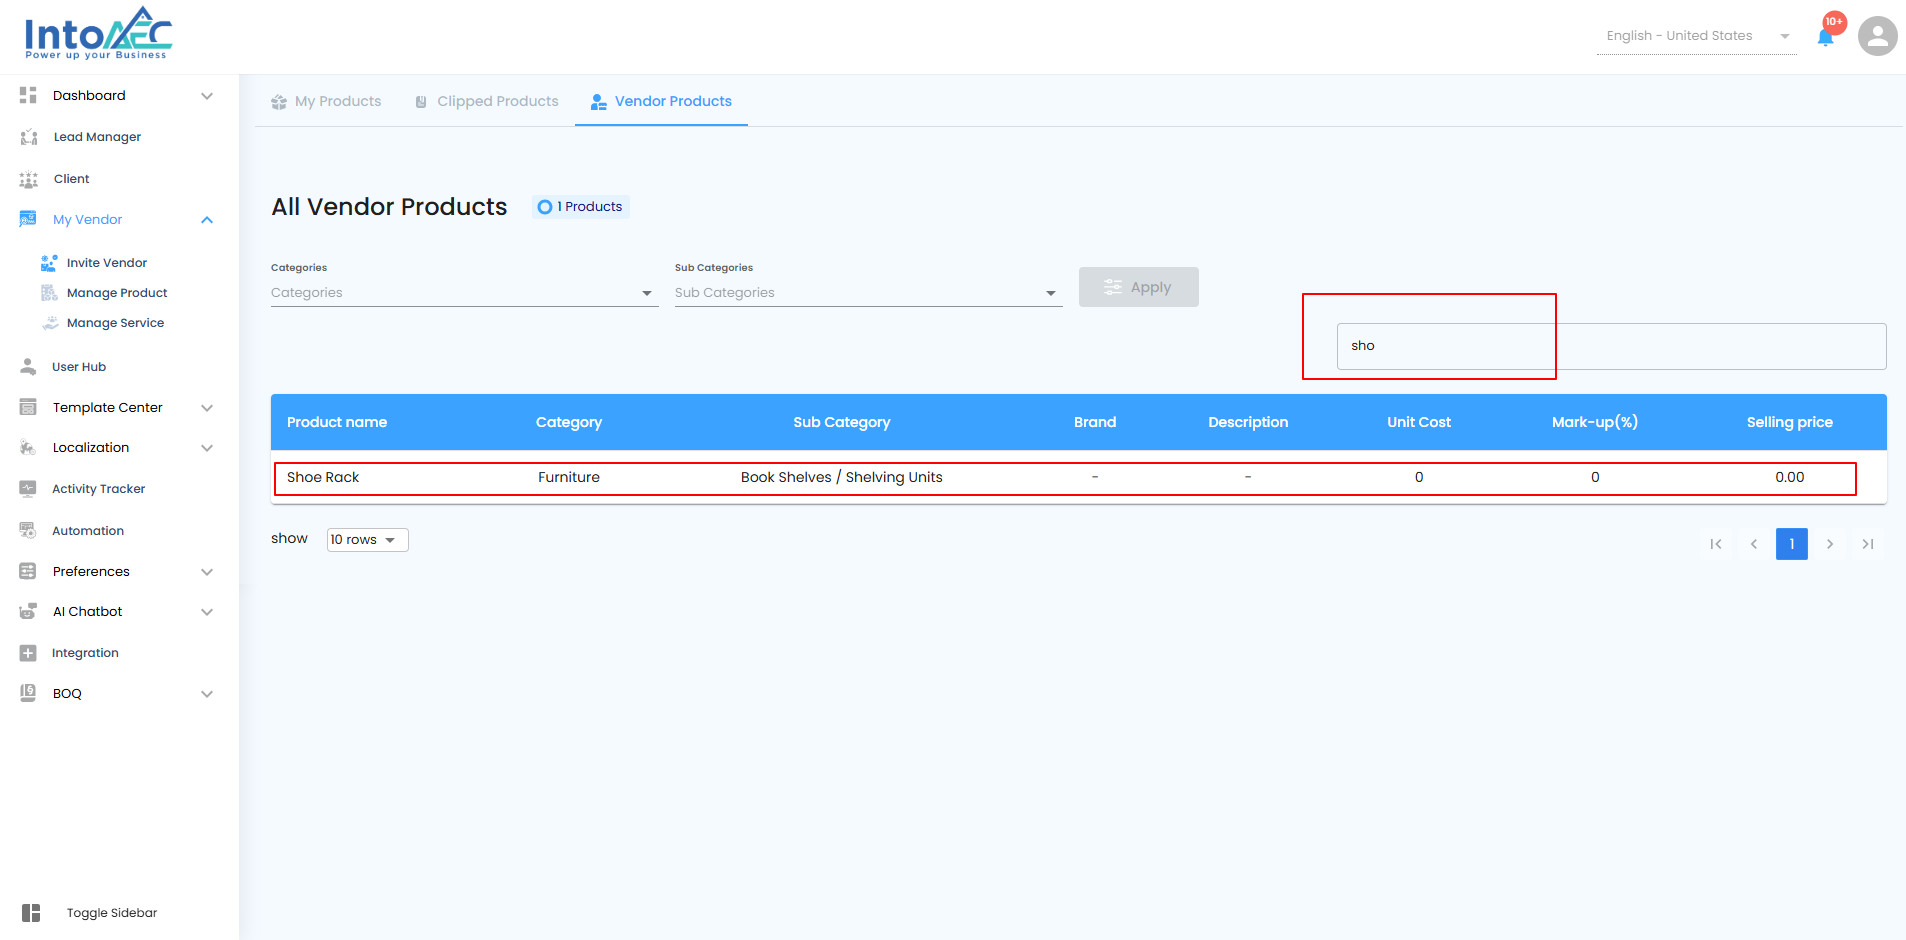
Task: Click the User Hub person icon
Action: [28, 367]
